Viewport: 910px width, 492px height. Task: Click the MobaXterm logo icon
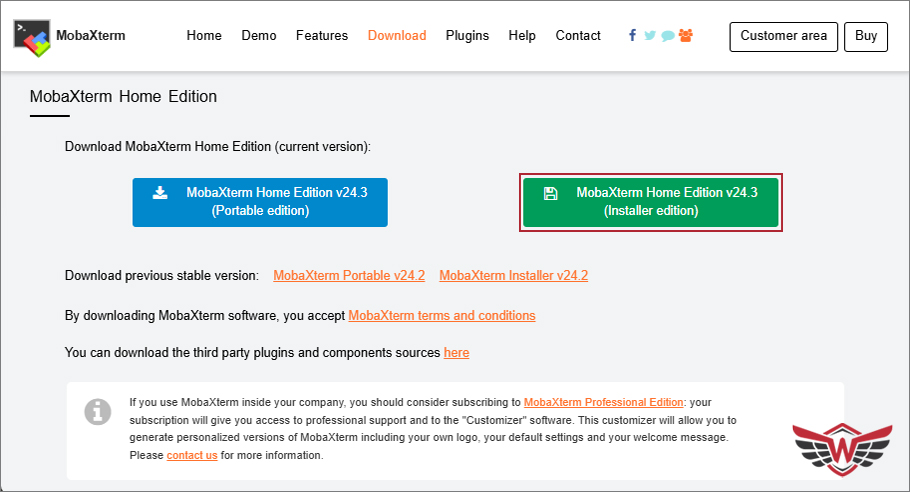pos(32,36)
